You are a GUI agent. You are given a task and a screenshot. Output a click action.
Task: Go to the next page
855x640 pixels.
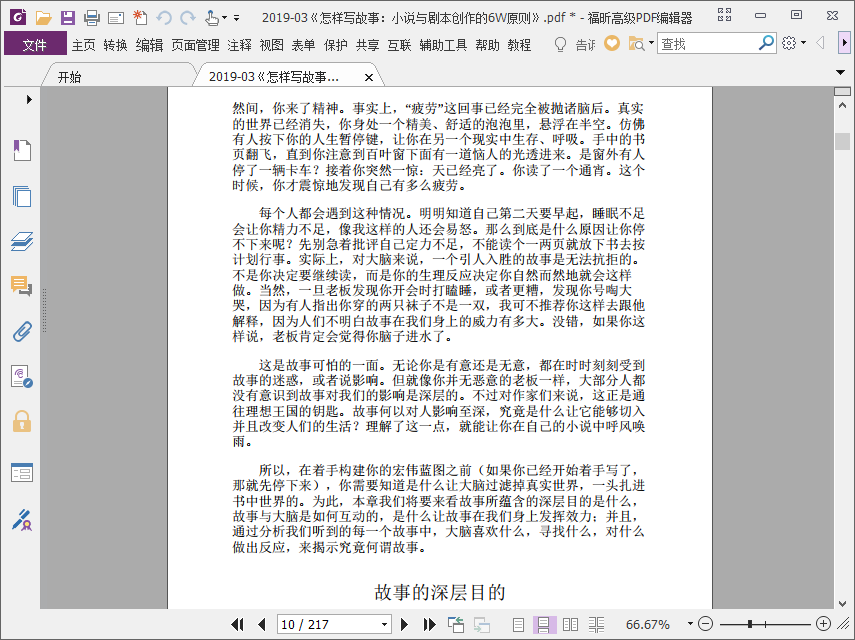point(405,624)
